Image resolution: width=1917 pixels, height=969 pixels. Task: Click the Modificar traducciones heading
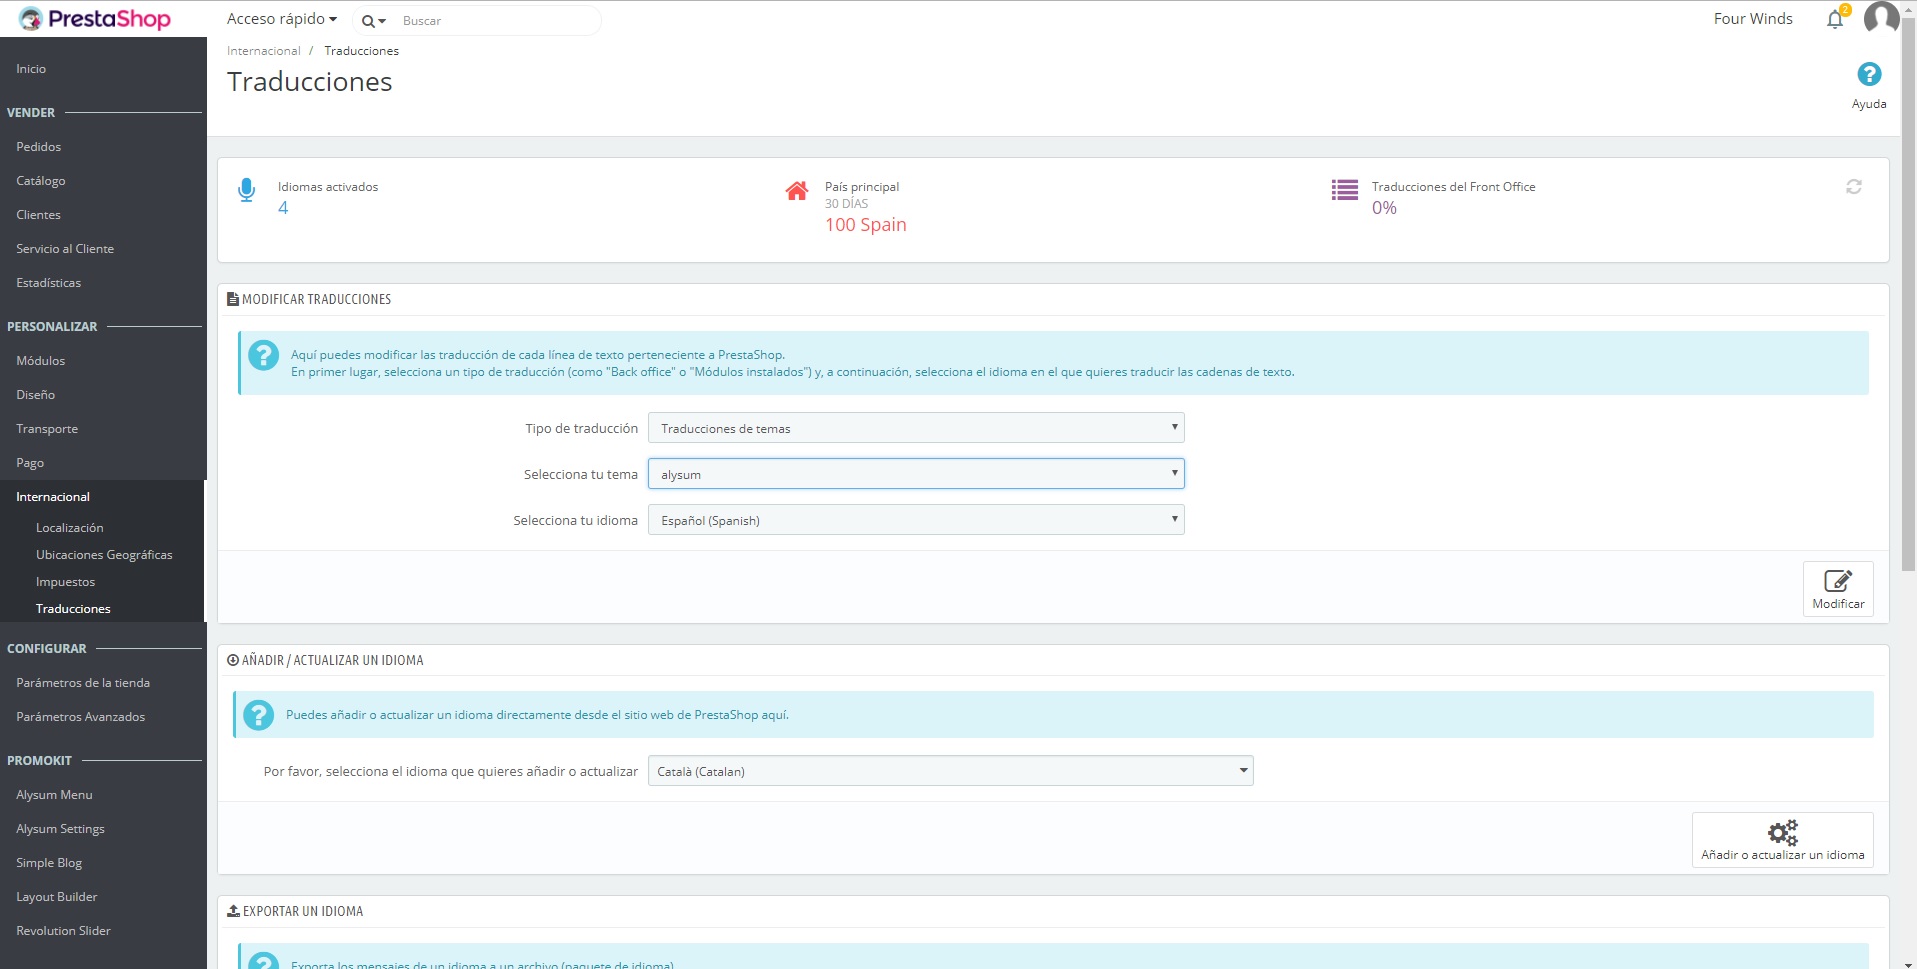pos(316,300)
